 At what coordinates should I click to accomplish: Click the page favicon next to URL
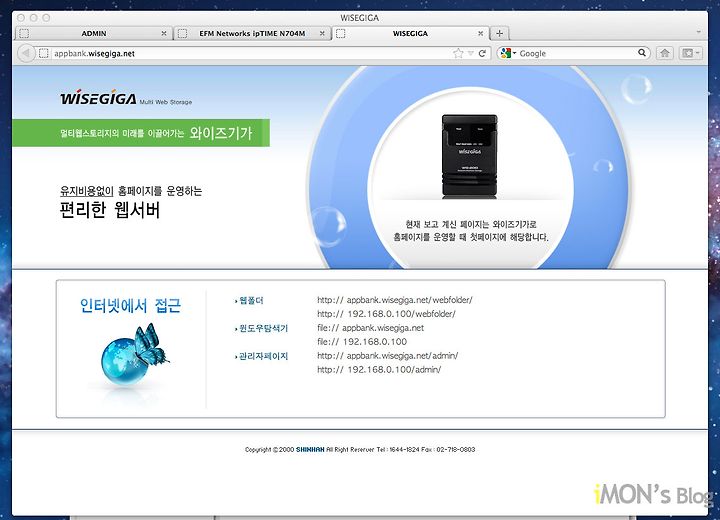pos(44,53)
